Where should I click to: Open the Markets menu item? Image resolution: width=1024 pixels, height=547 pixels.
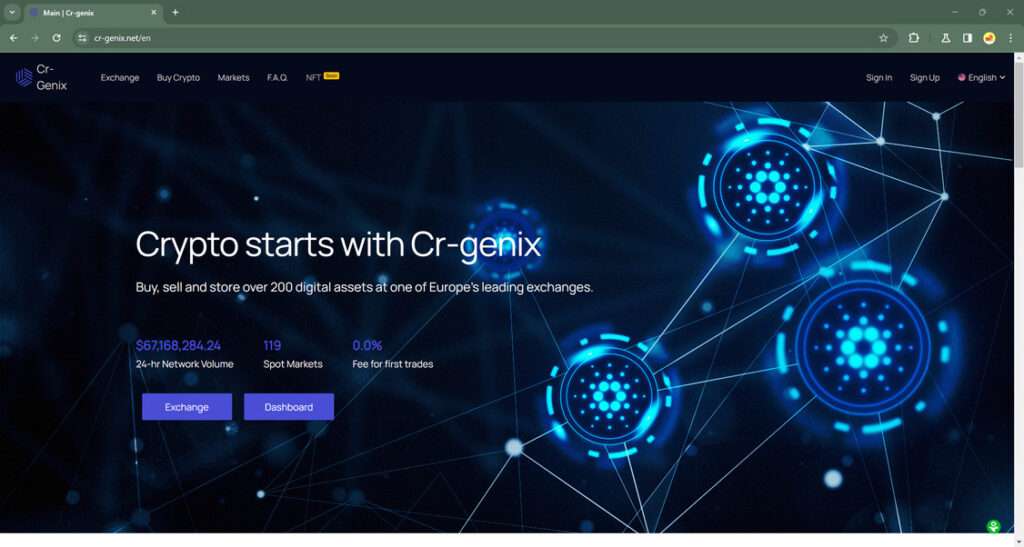[233, 78]
